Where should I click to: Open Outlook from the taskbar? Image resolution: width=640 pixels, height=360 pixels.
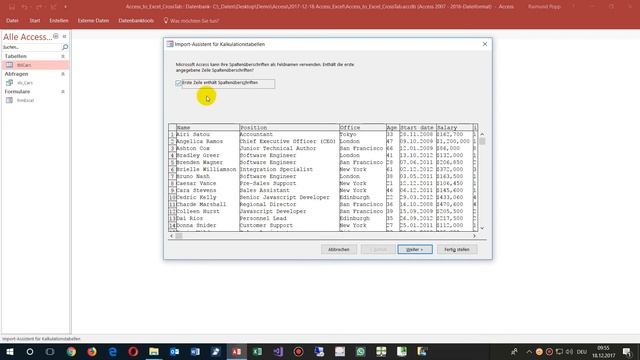coord(175,351)
